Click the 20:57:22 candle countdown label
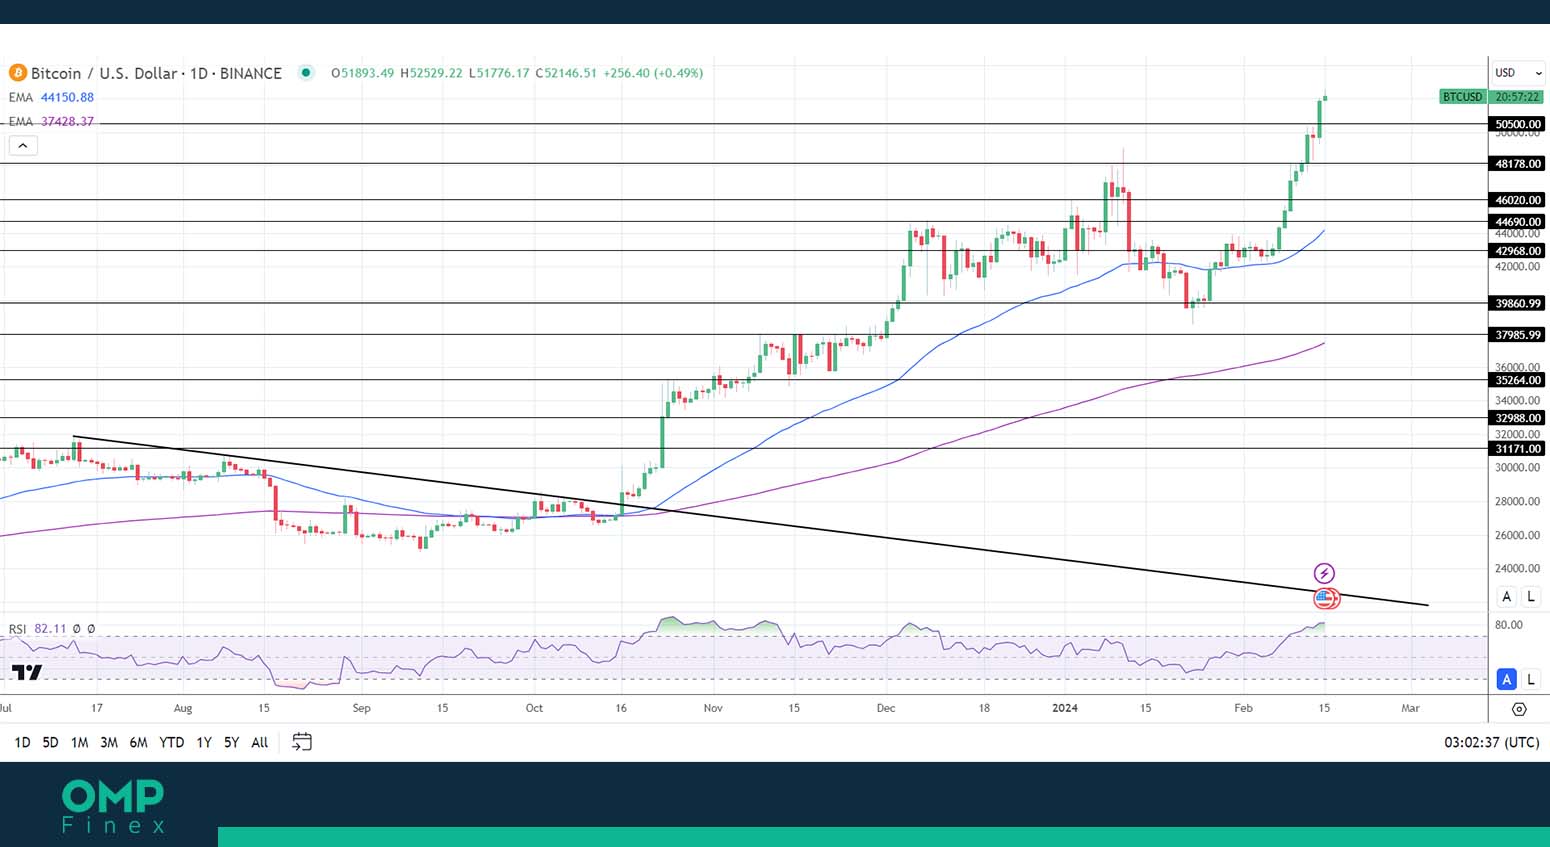 click(1517, 97)
